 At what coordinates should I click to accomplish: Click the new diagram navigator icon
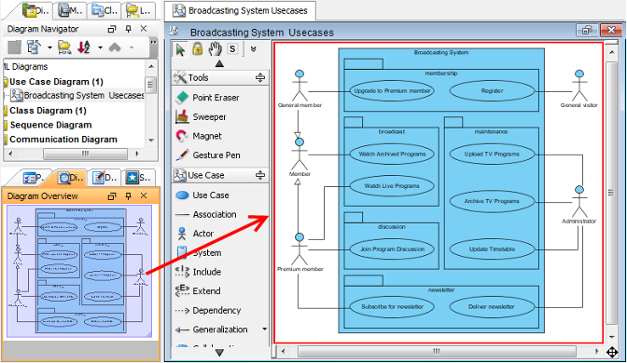[14, 47]
